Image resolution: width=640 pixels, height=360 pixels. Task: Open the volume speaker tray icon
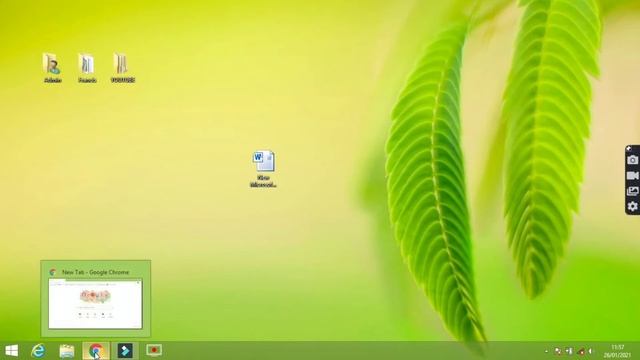591,351
